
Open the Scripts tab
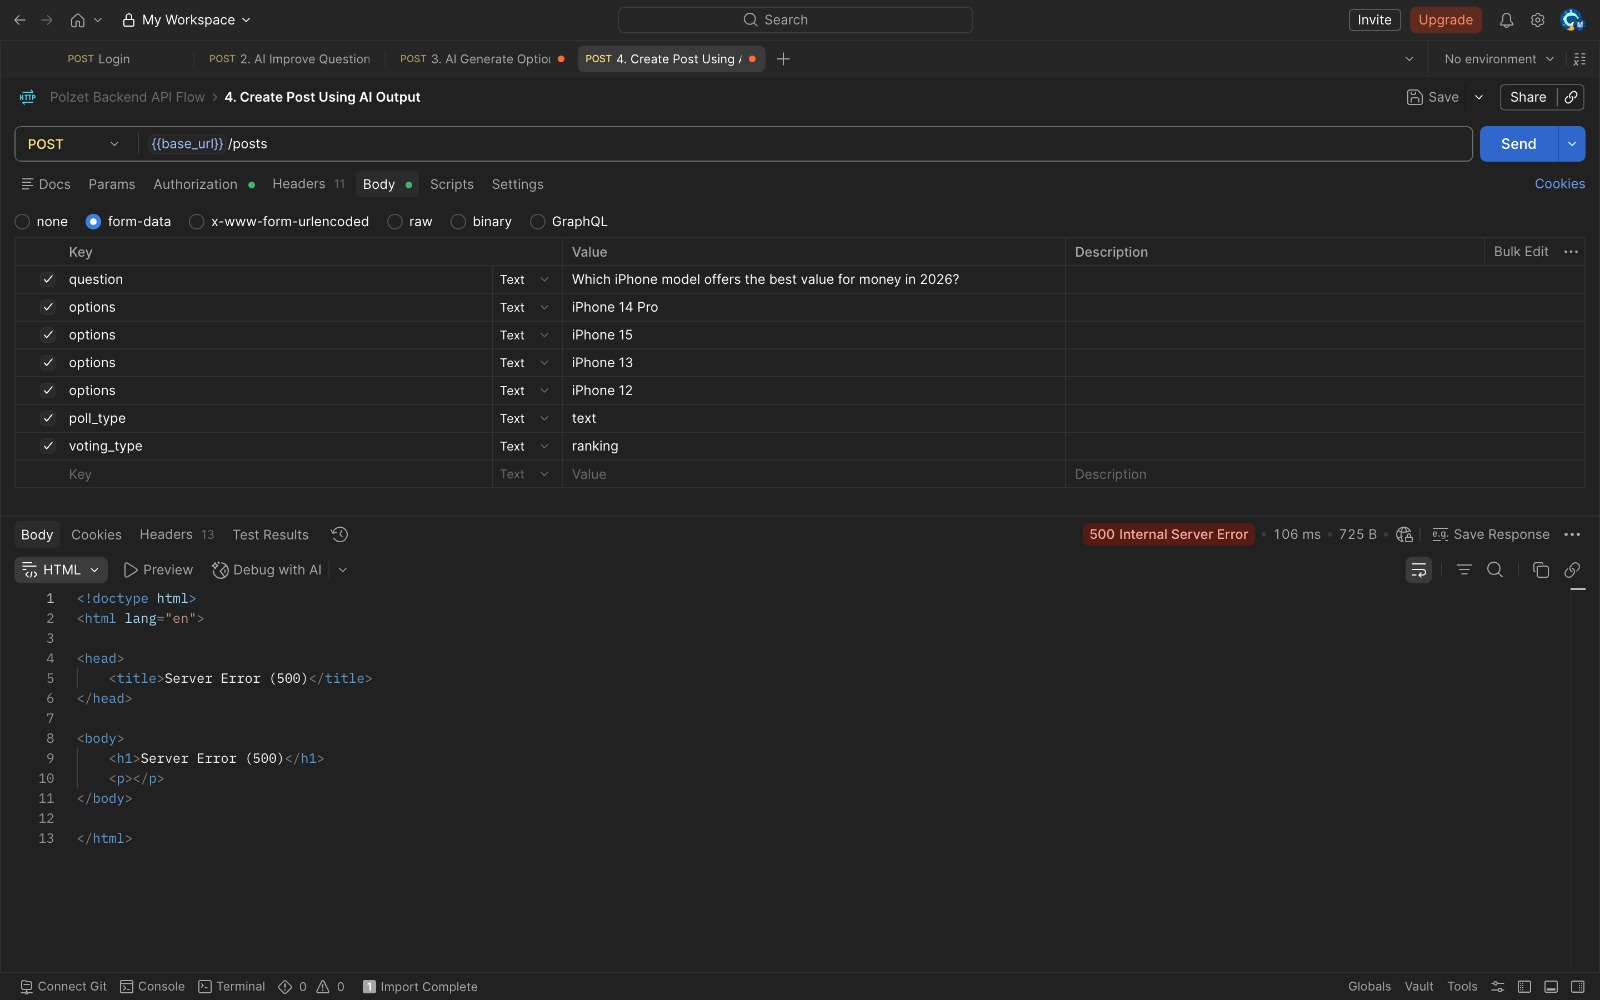(x=452, y=185)
